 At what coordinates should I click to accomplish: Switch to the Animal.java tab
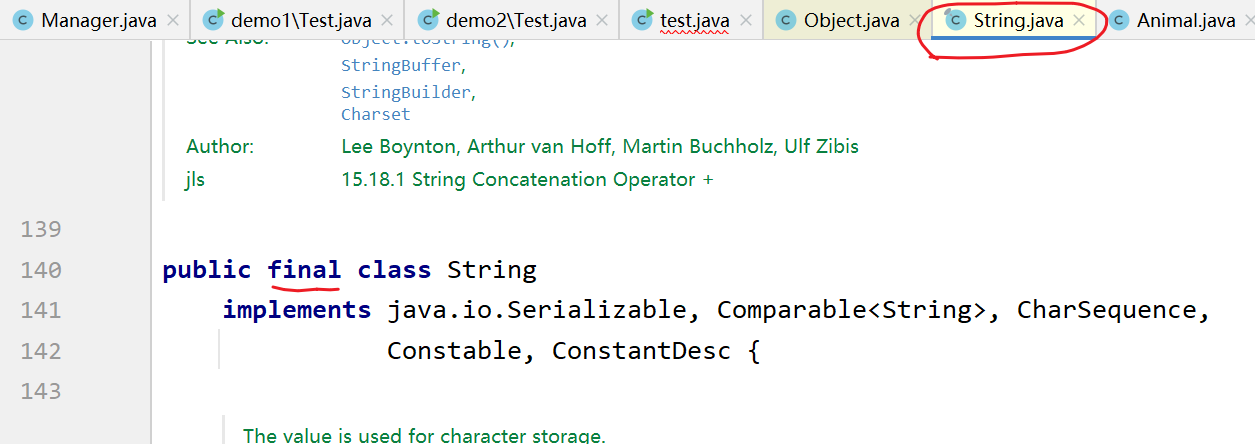[1185, 20]
